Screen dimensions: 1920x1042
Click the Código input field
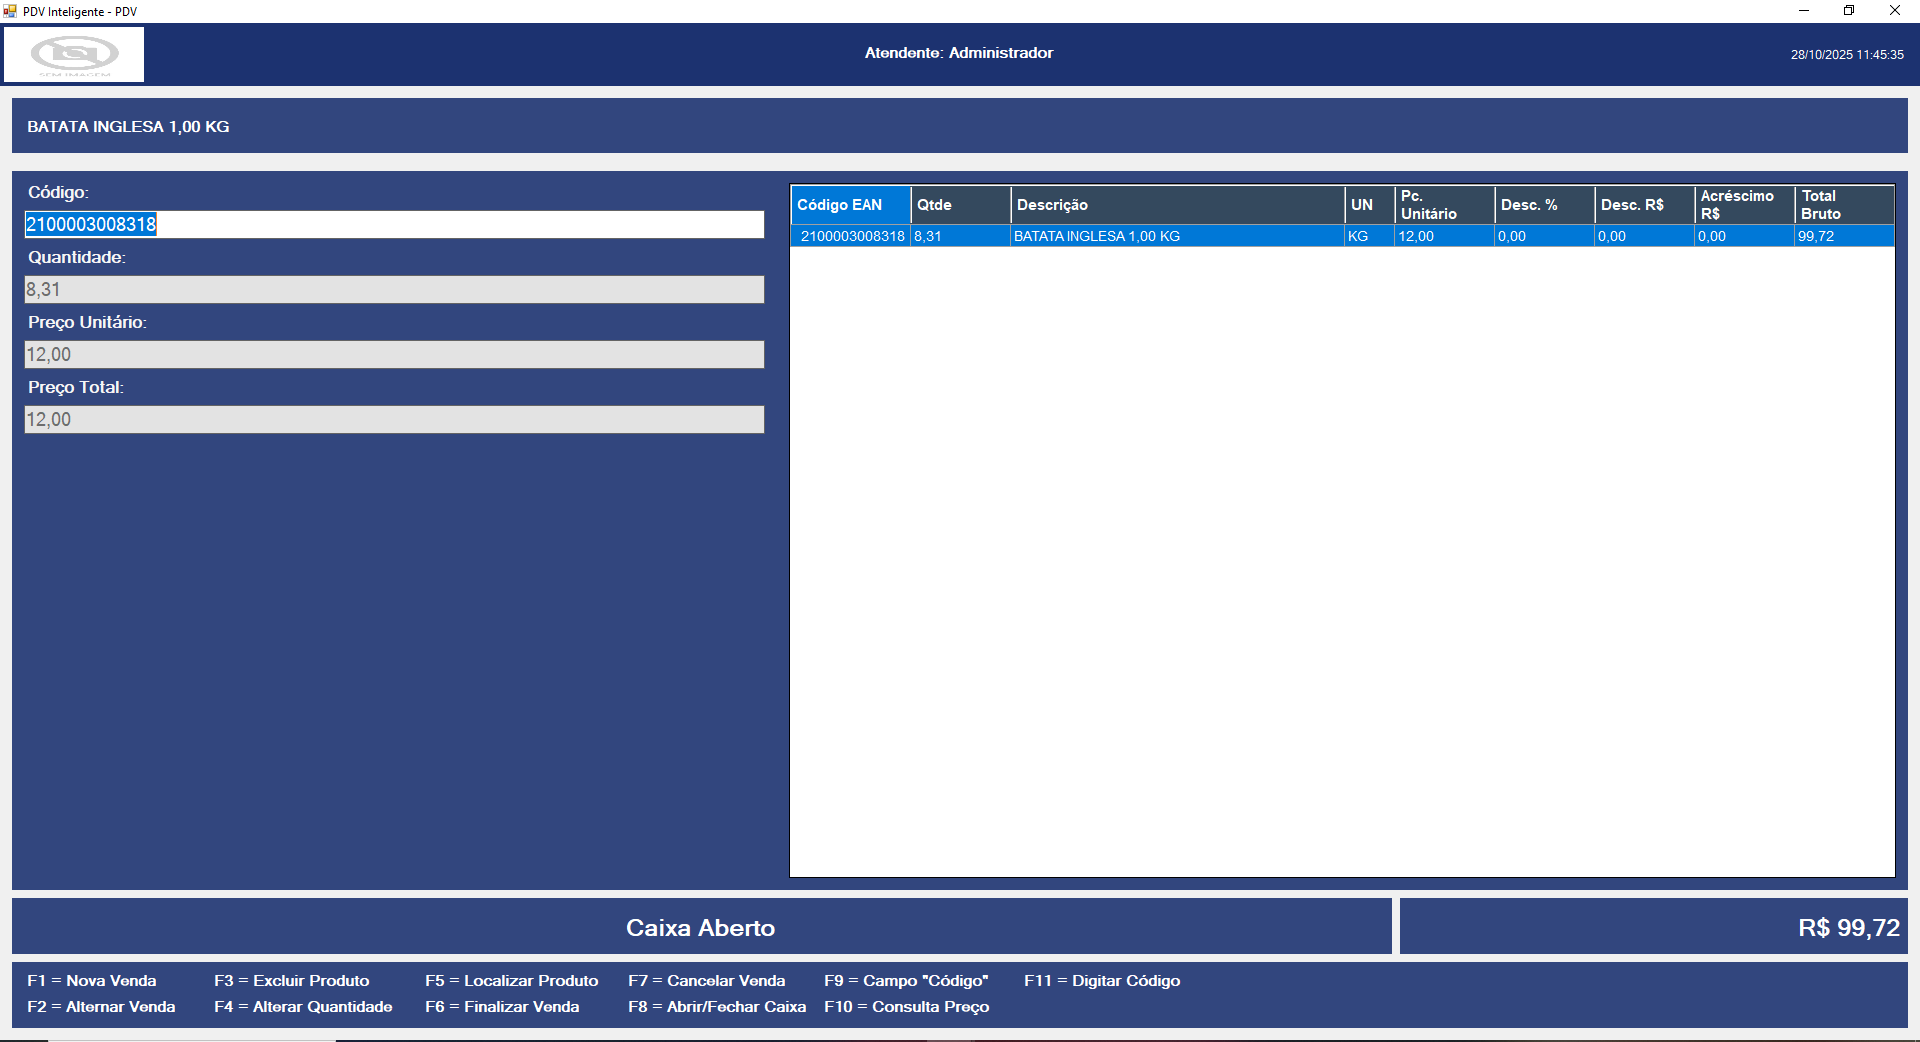point(394,224)
